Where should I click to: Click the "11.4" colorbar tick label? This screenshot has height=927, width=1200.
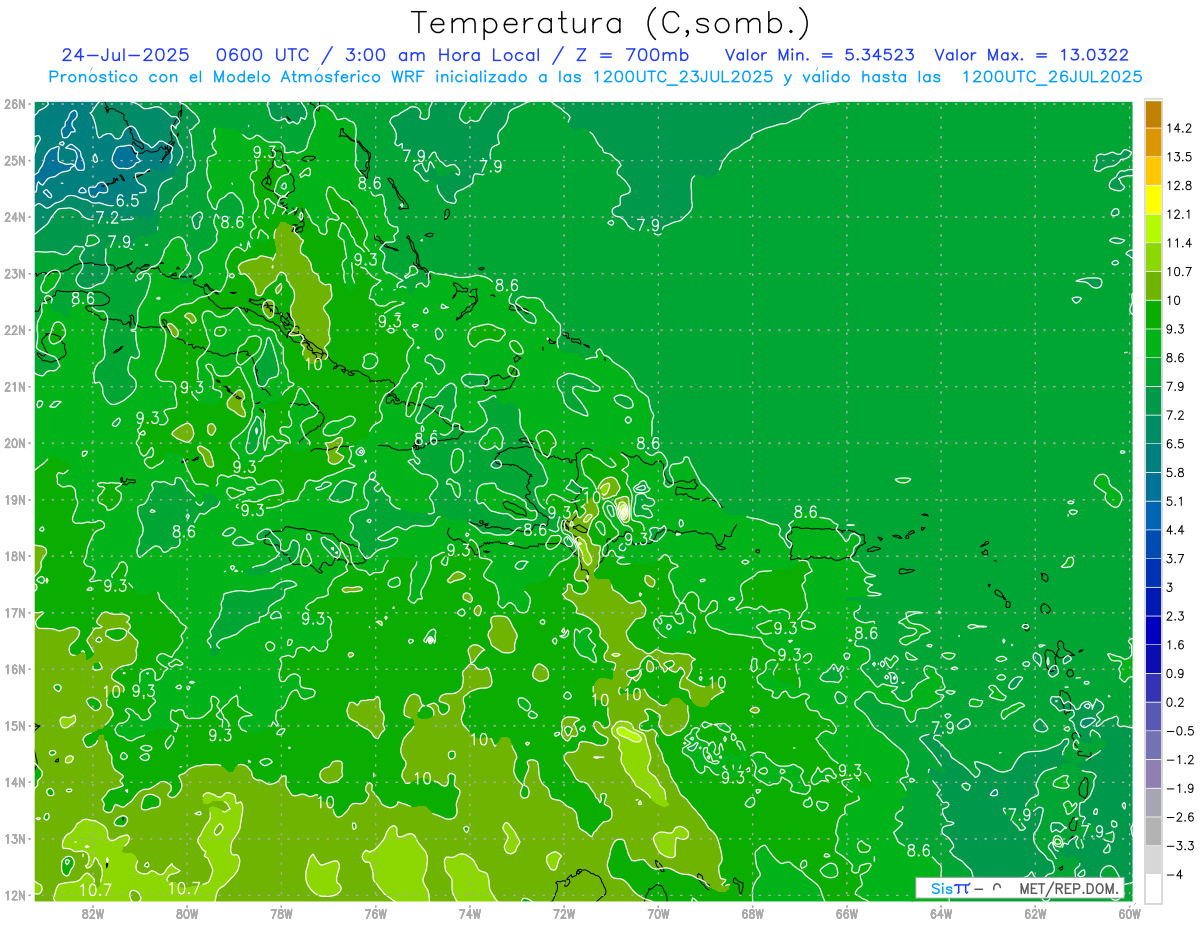tap(1179, 243)
